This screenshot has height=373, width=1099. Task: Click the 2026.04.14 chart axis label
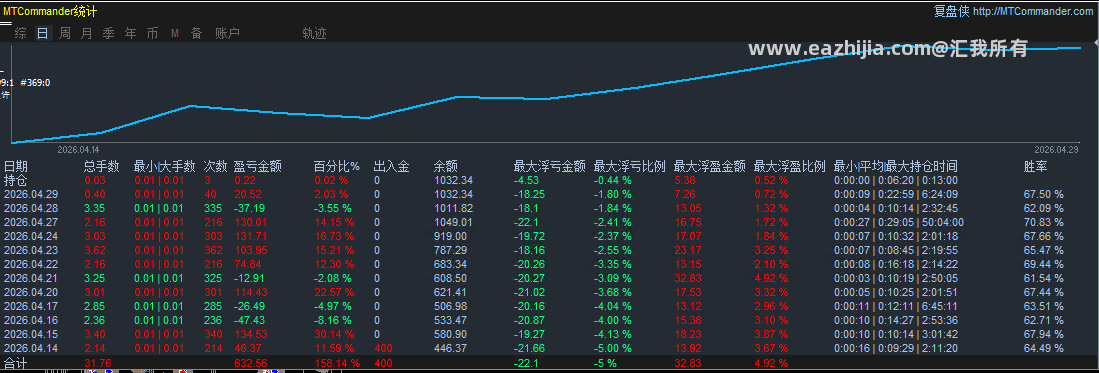pos(78,149)
